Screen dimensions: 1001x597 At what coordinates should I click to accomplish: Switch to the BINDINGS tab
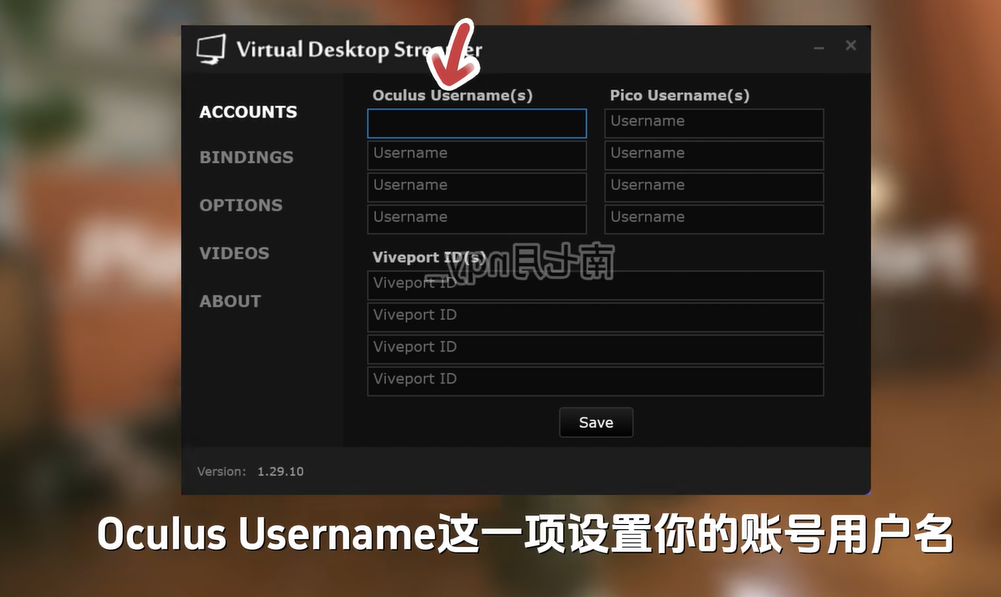[246, 157]
